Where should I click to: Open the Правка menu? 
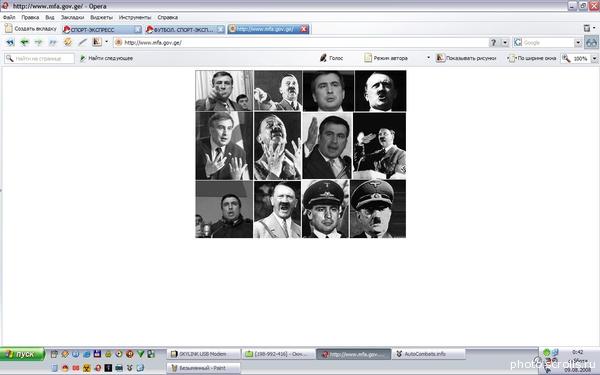(x=30, y=17)
